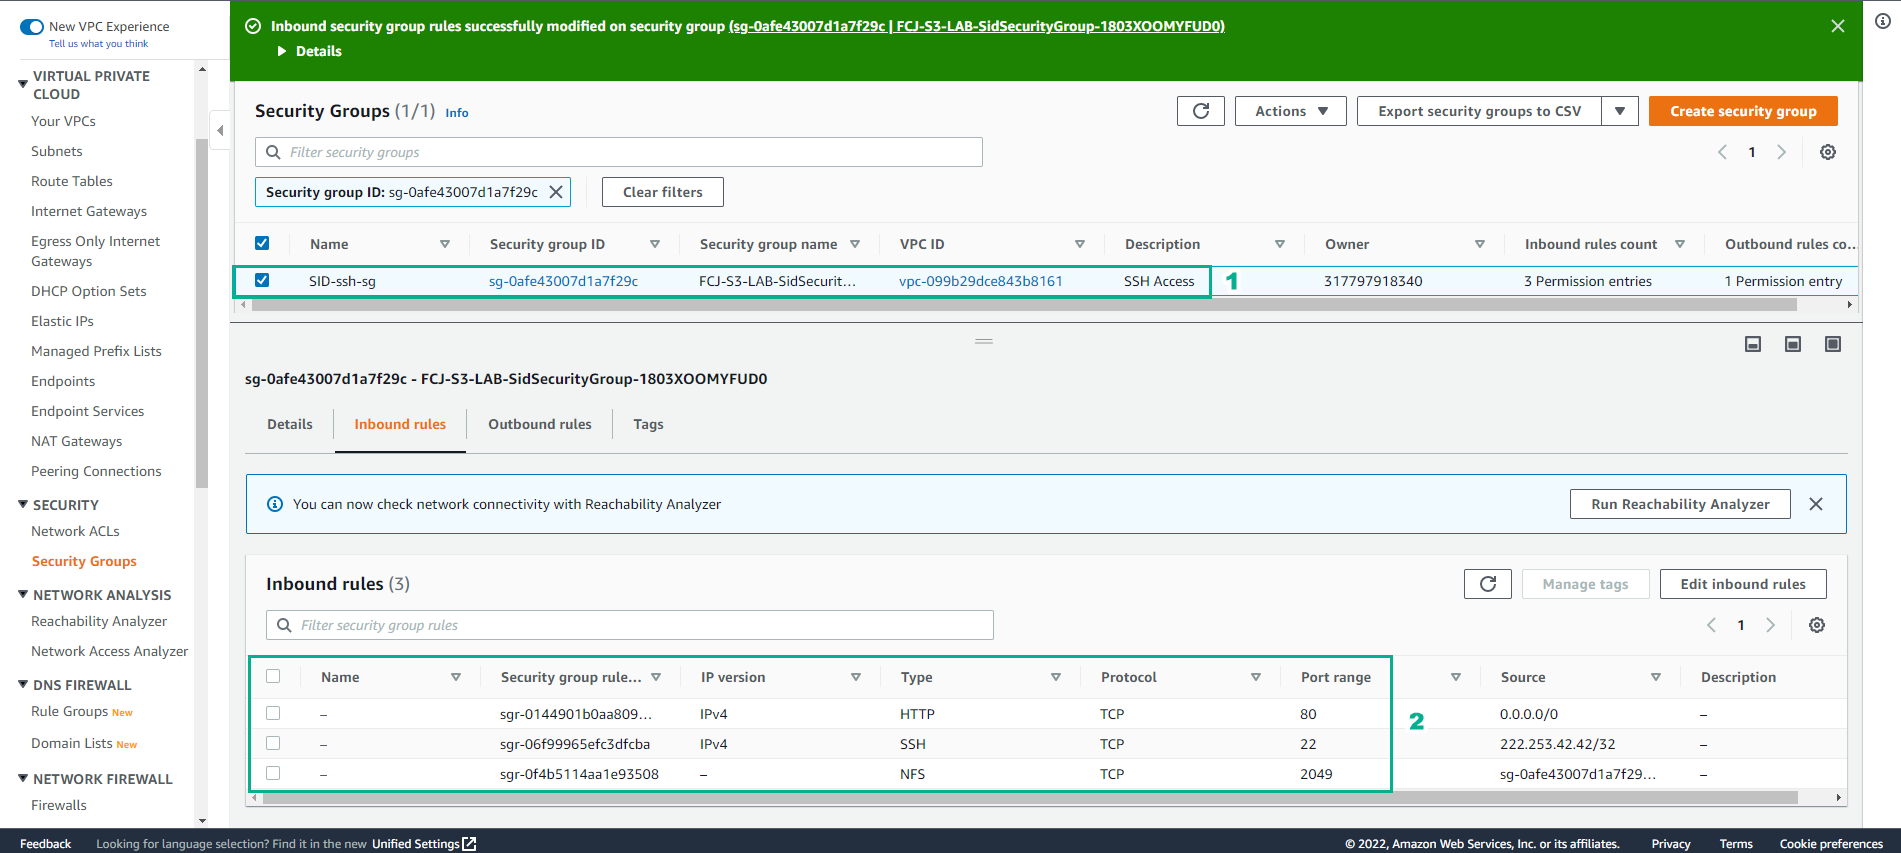
Task: Collapse the left navigation pane arrow
Action: pos(220,130)
